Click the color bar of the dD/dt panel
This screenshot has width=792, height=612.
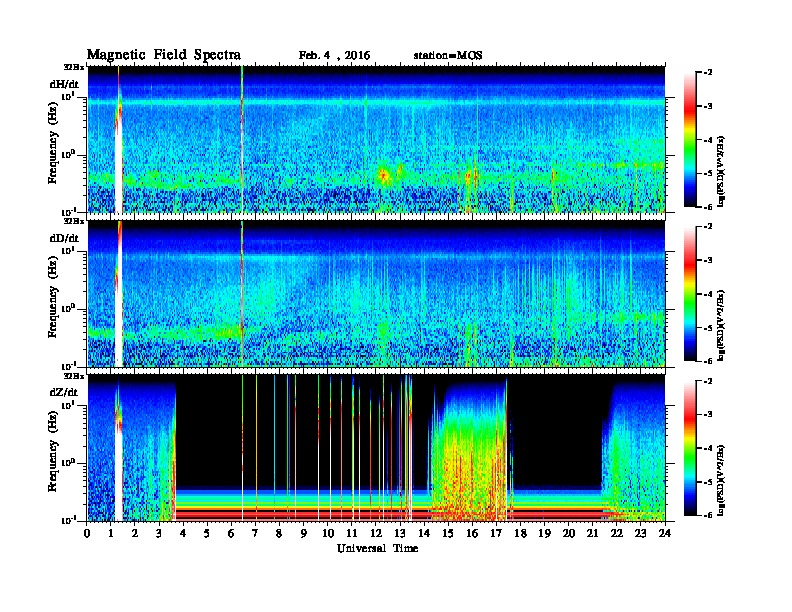pyautogui.click(x=690, y=294)
